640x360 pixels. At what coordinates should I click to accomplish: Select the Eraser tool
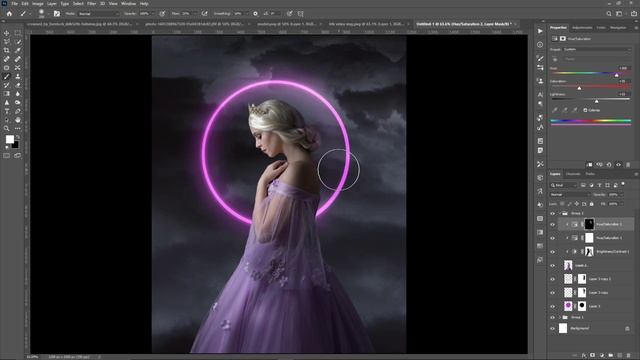[18, 85]
